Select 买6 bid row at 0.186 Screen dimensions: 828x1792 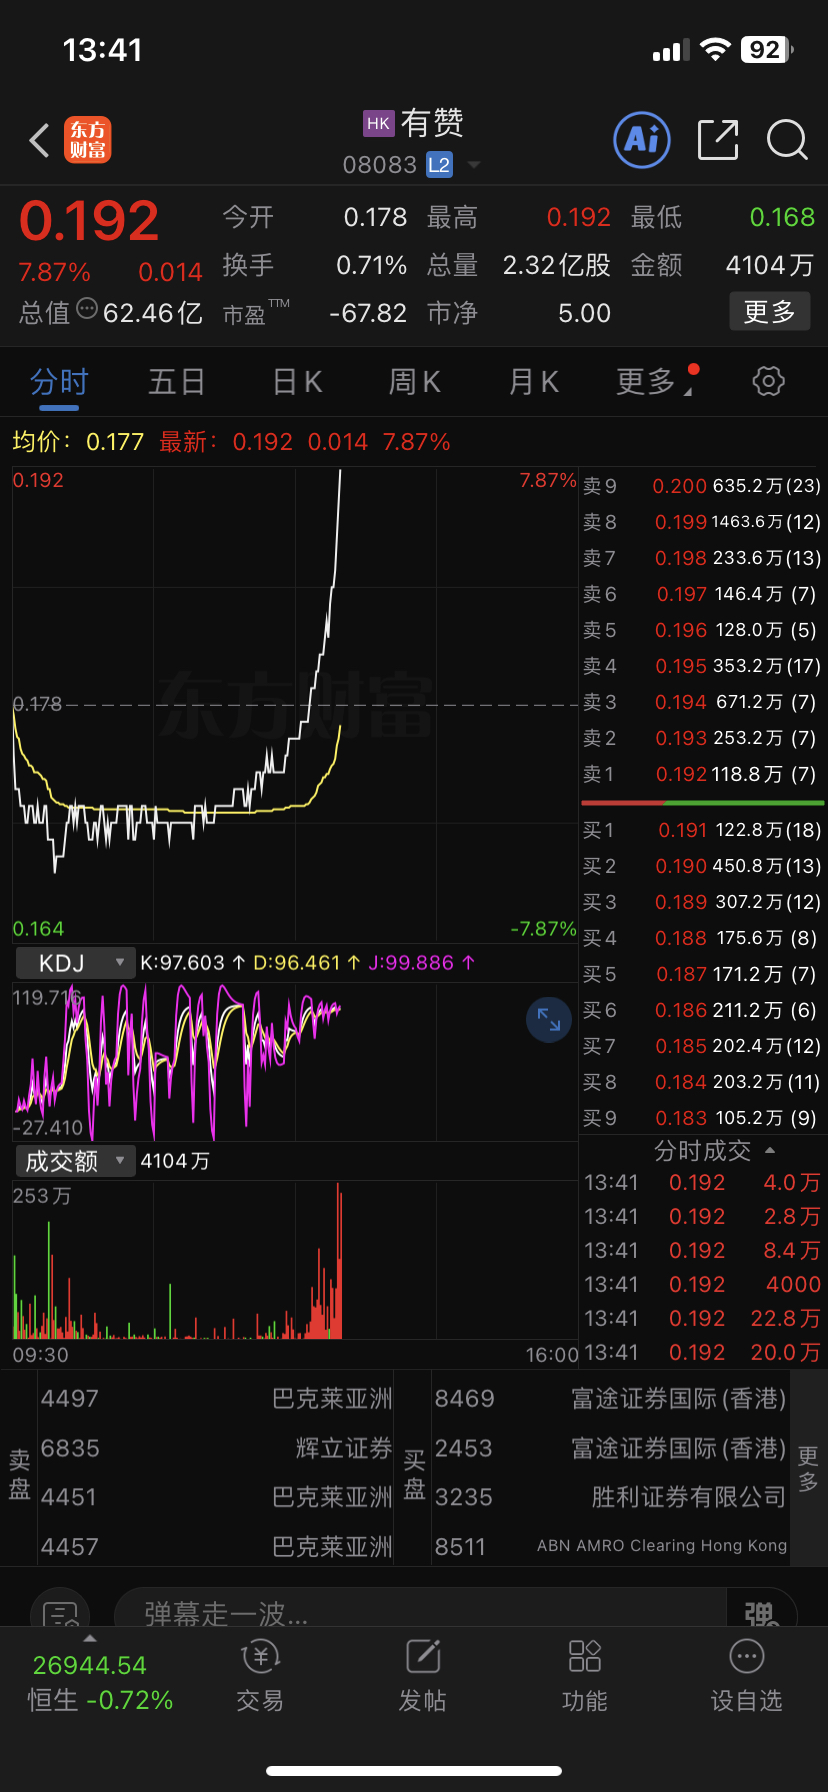(x=702, y=1010)
